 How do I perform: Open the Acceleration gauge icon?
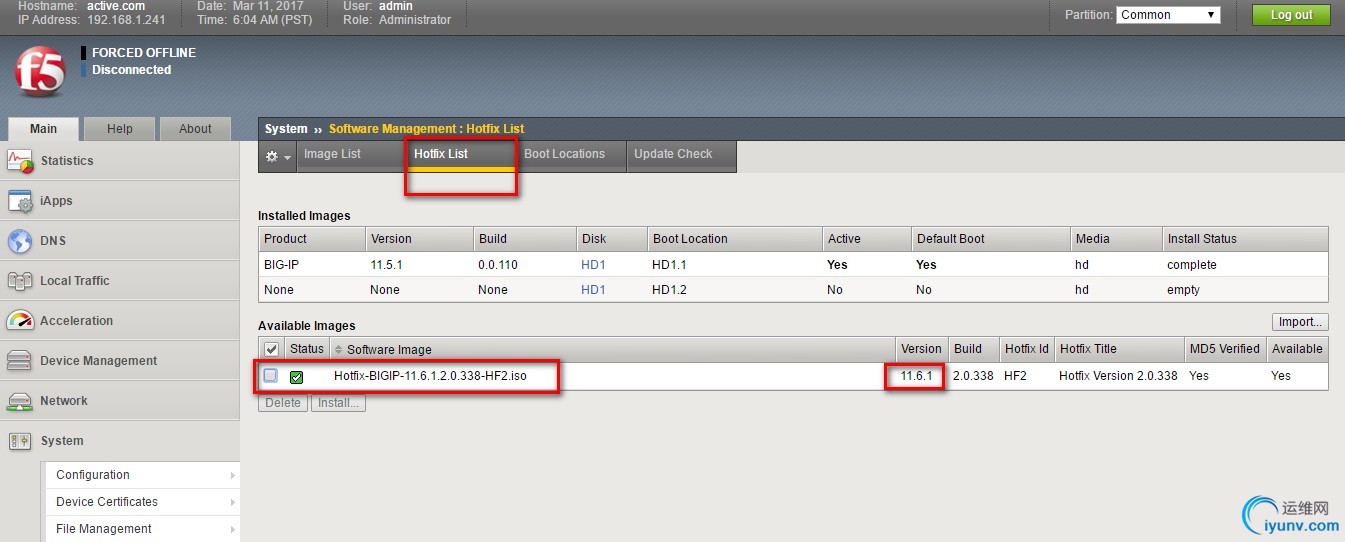[20, 321]
